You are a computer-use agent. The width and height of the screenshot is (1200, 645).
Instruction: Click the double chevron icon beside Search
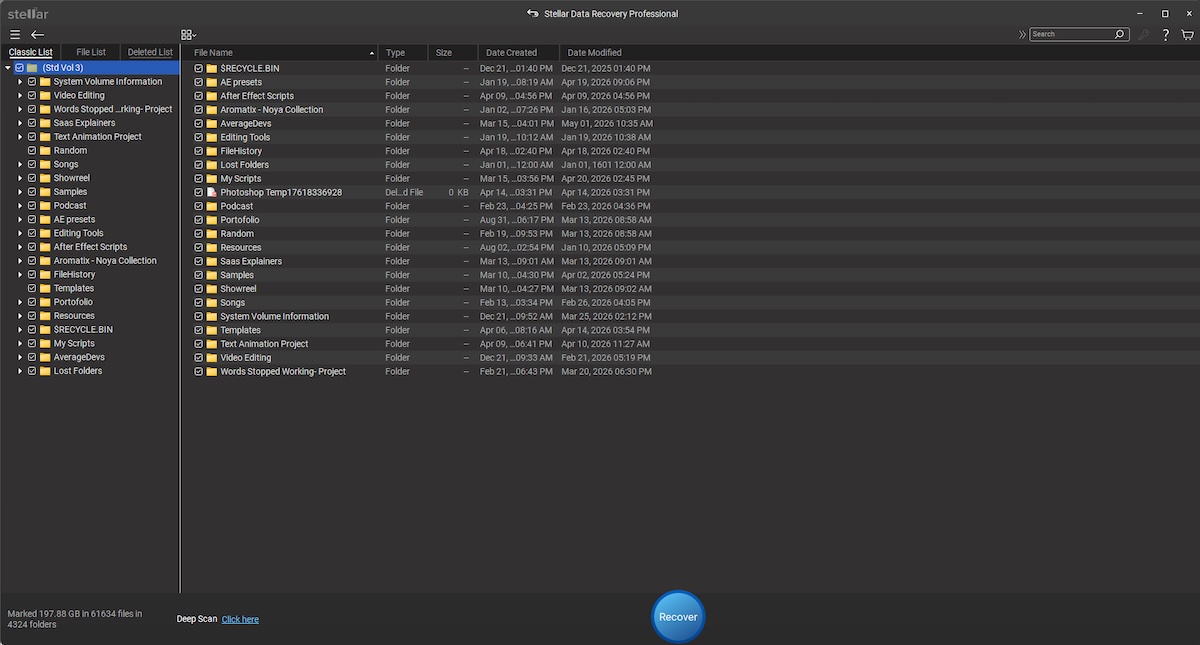1022,34
